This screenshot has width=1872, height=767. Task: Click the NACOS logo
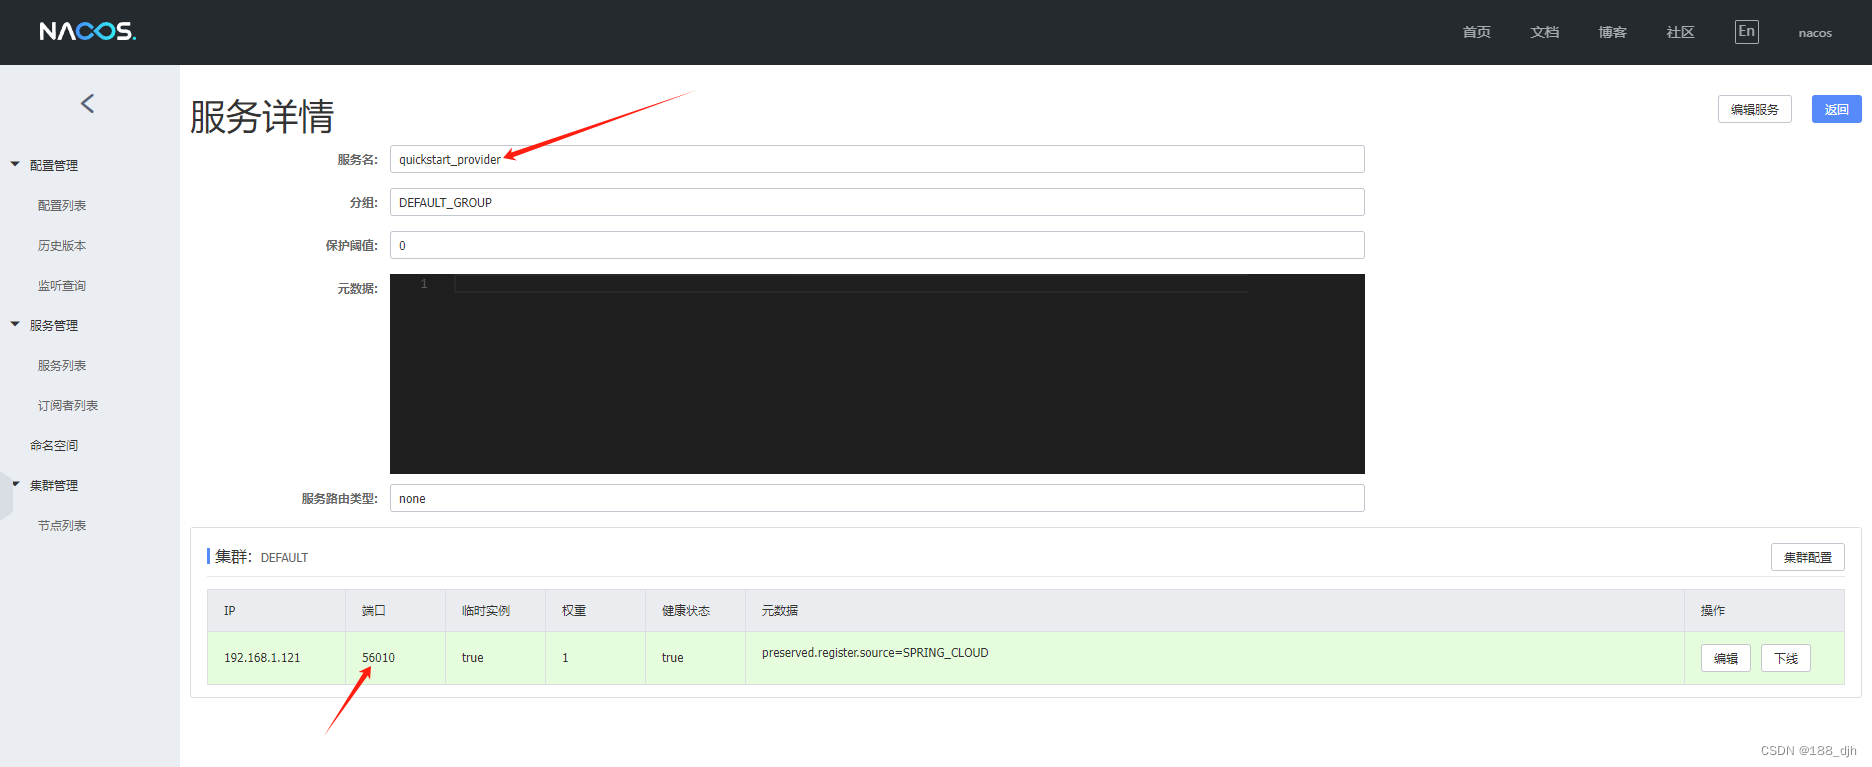click(88, 32)
